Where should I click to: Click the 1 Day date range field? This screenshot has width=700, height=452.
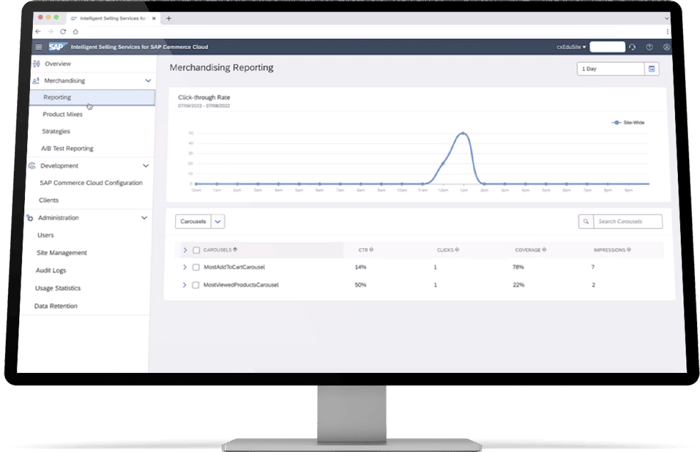coord(611,69)
